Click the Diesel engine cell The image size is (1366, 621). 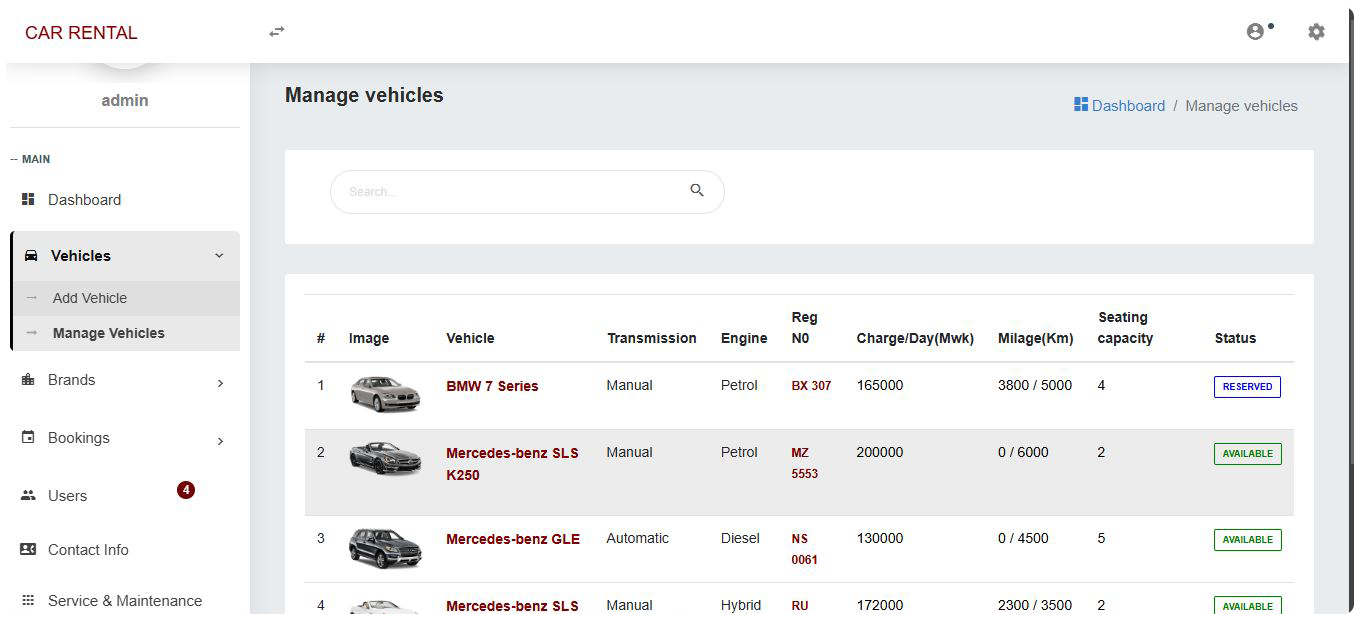[x=740, y=538]
